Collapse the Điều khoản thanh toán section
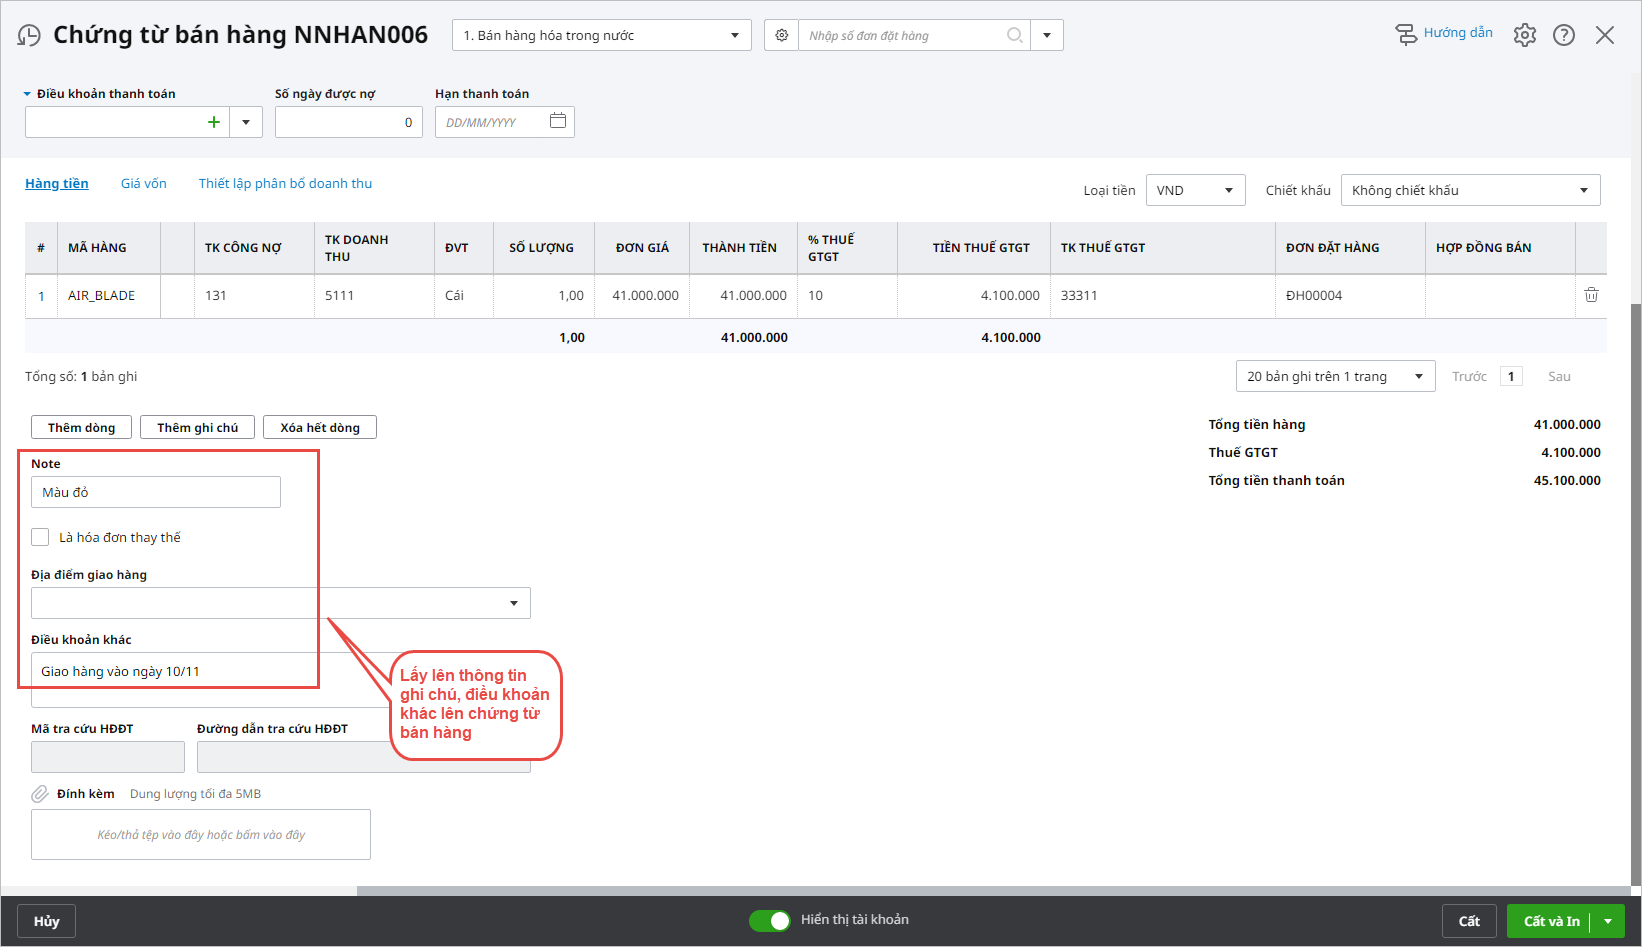1642x947 pixels. (28, 94)
